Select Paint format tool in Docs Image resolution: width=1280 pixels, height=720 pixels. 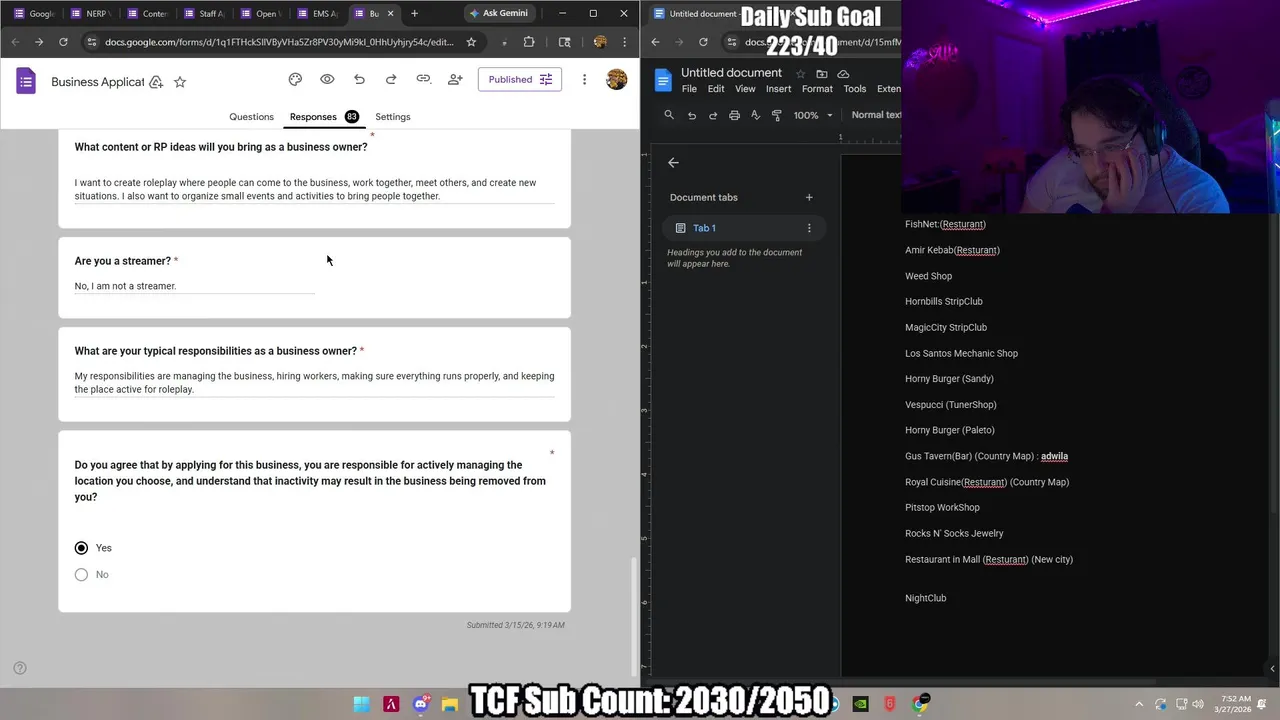(777, 115)
